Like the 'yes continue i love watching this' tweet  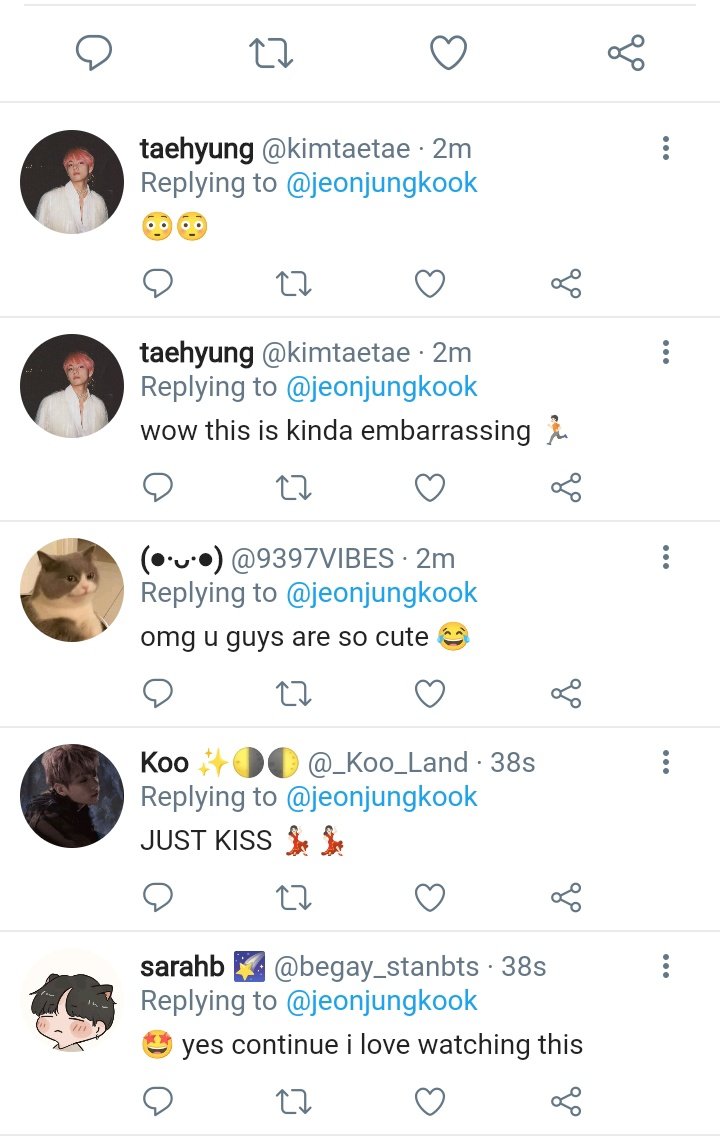coord(429,1101)
